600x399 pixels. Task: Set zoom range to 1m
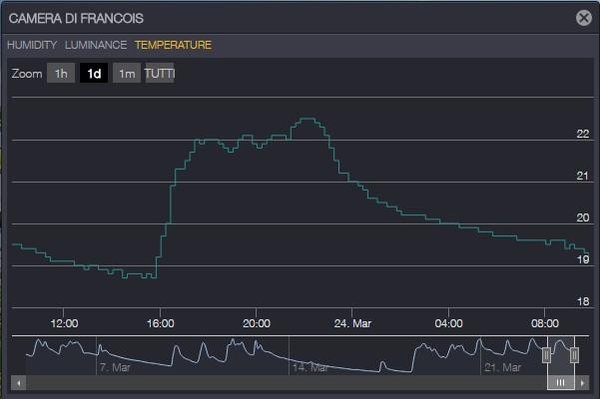(x=127, y=73)
